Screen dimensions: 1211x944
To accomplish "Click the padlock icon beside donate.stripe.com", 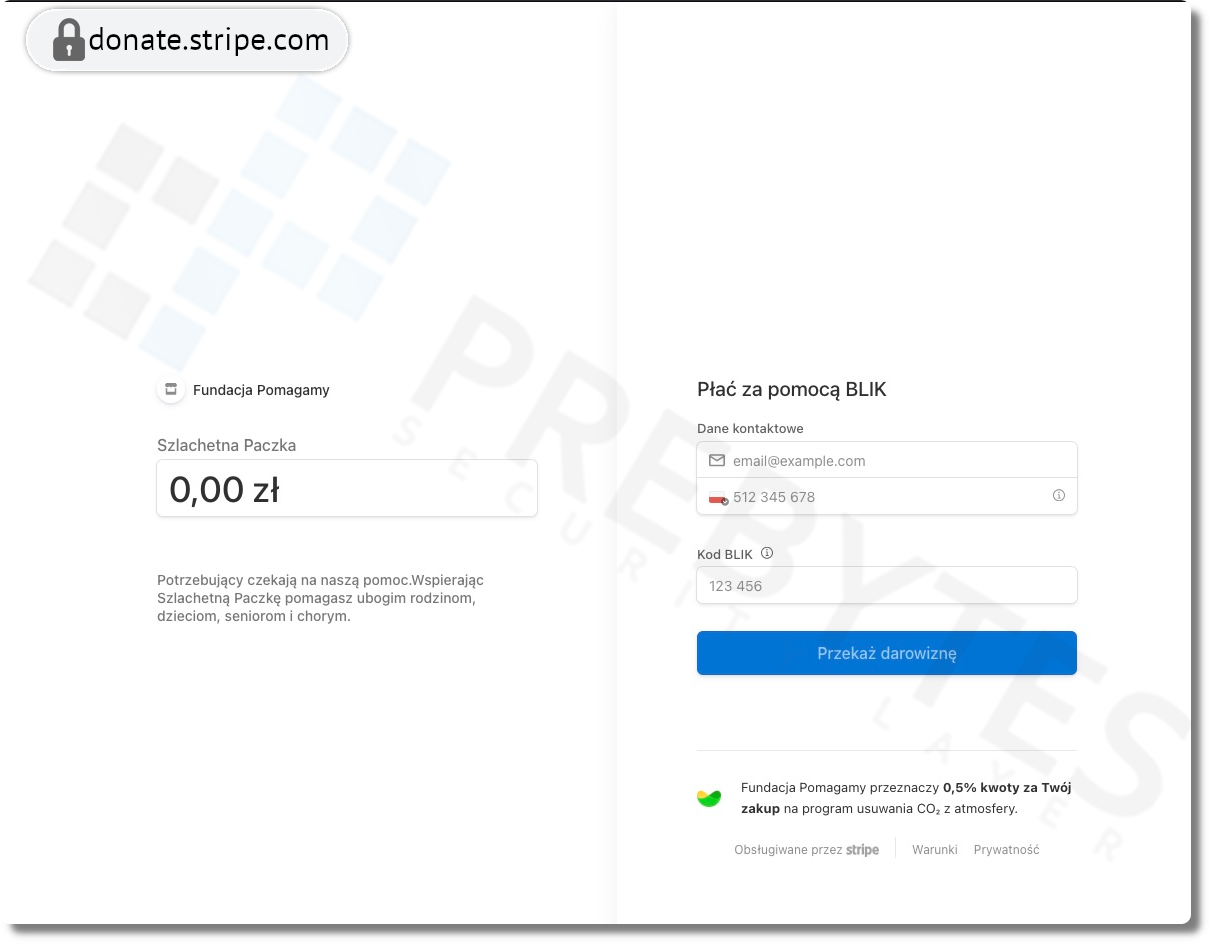I will coord(69,40).
